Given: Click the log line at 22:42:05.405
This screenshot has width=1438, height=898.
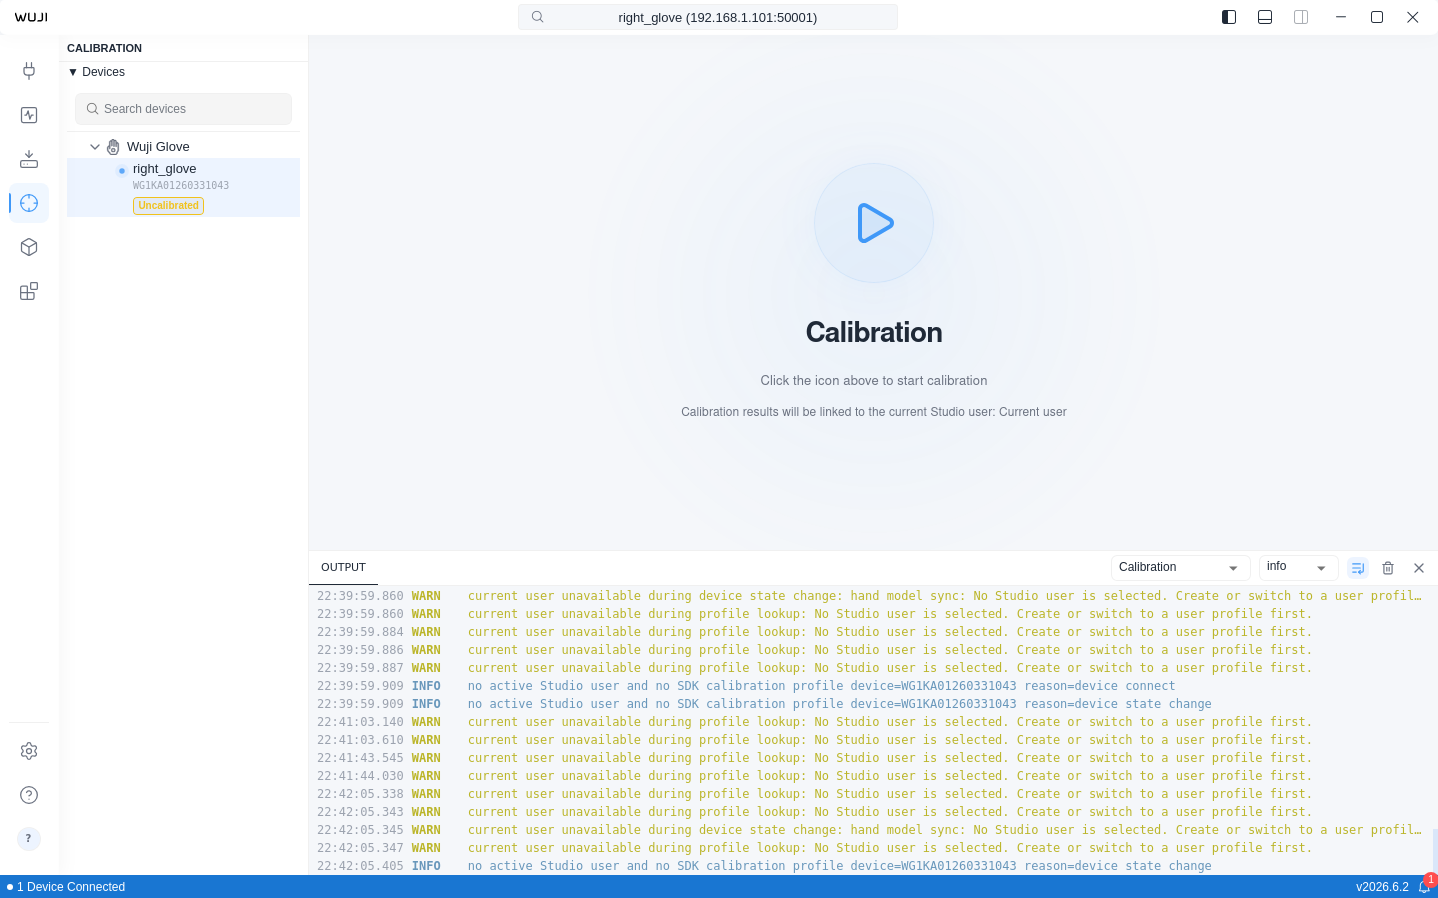Looking at the screenshot, I should click(870, 866).
